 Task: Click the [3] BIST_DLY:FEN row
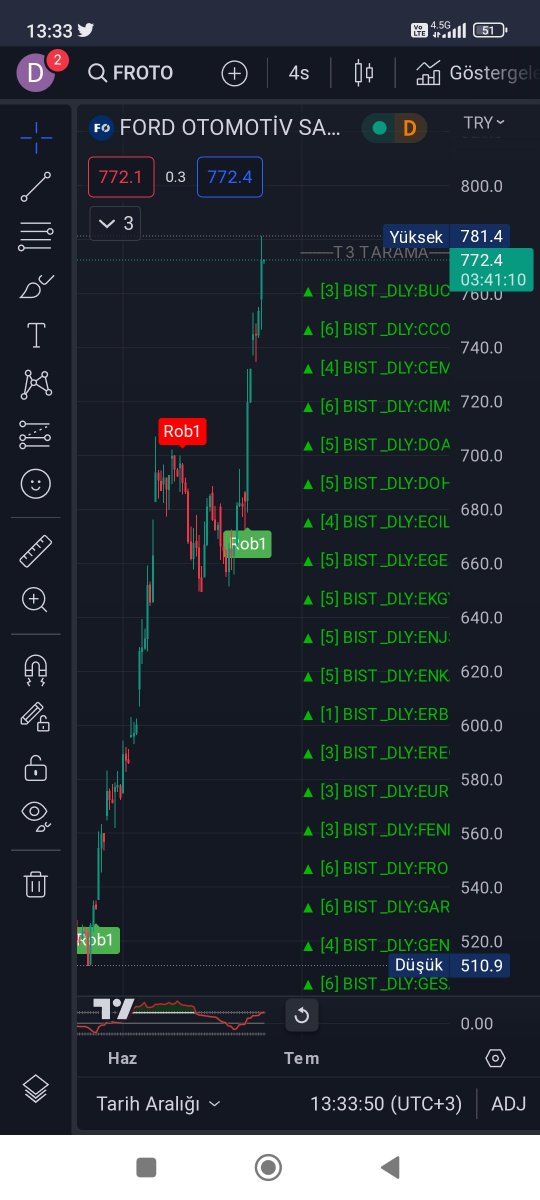(x=376, y=830)
